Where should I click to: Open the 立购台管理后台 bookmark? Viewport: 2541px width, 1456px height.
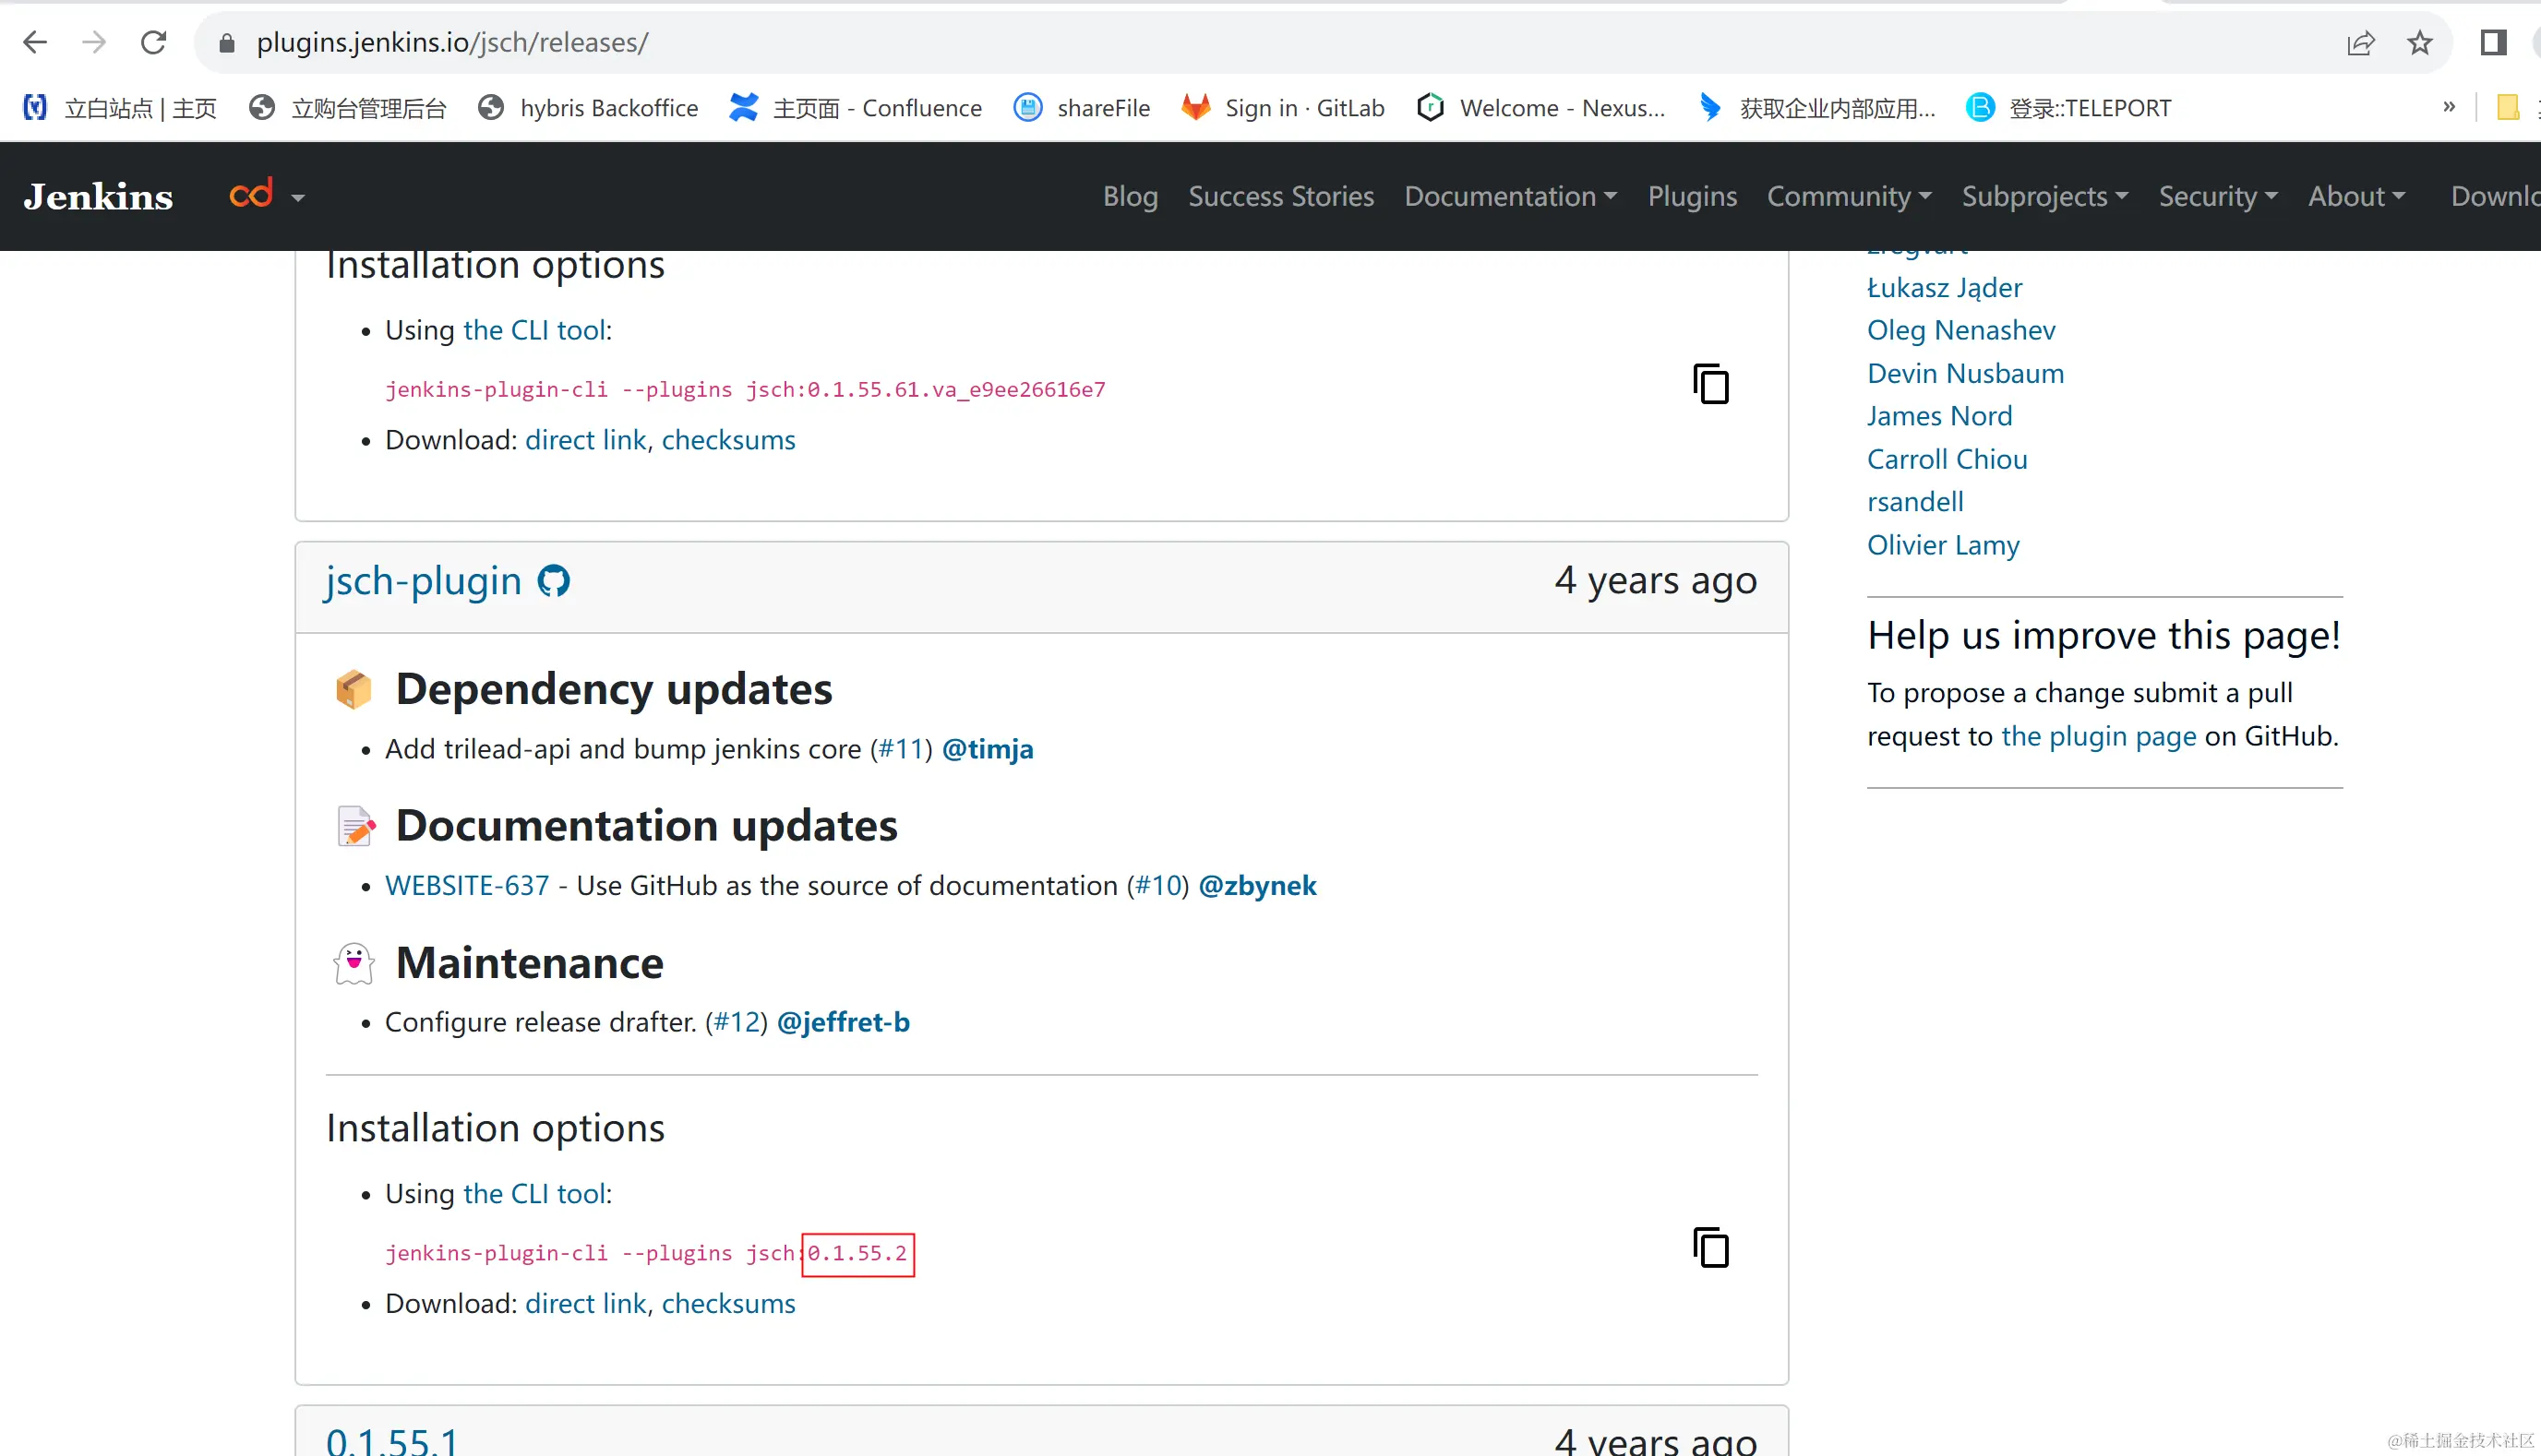click(348, 108)
